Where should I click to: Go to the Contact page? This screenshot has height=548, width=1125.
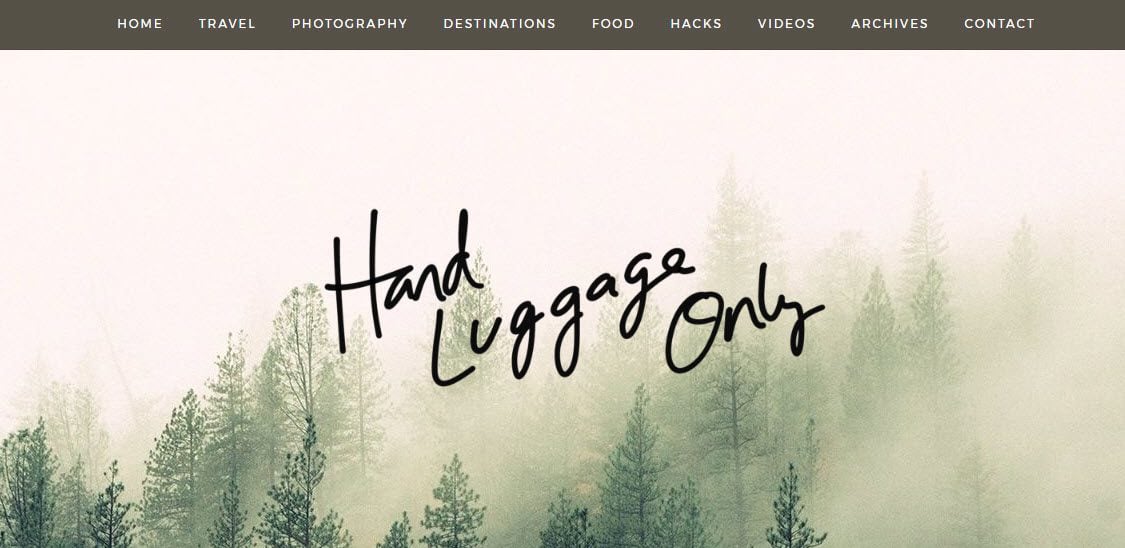(x=999, y=24)
